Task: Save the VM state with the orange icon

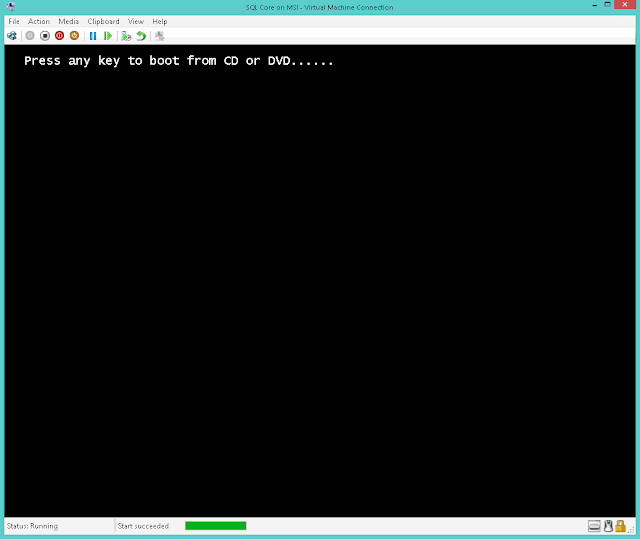Action: coord(74,36)
